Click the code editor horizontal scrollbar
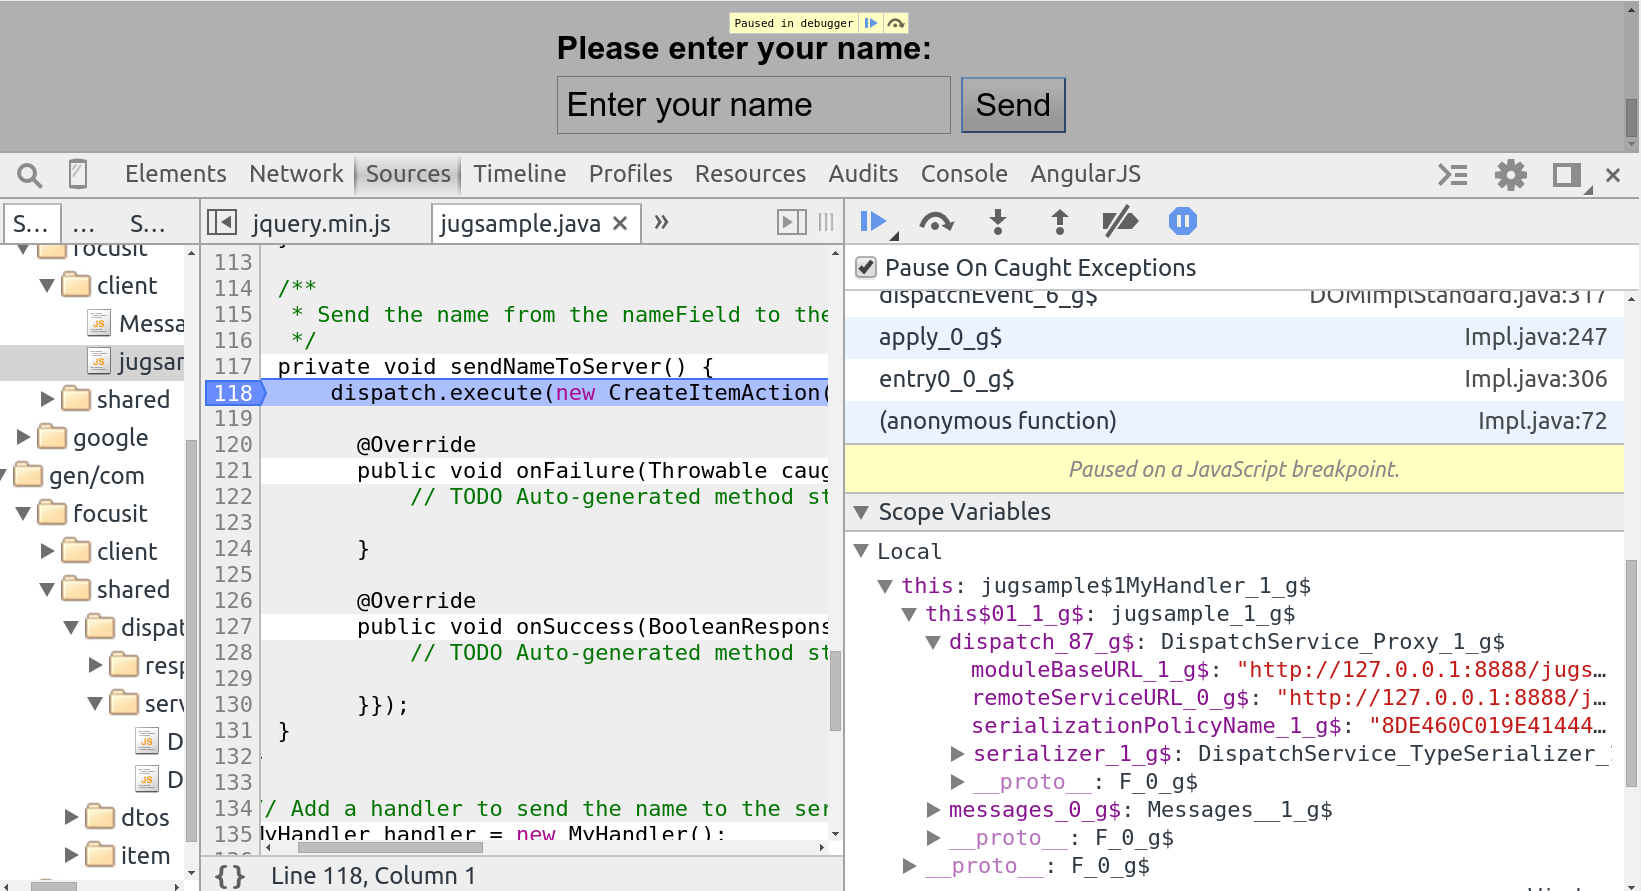The image size is (1641, 891). point(390,848)
